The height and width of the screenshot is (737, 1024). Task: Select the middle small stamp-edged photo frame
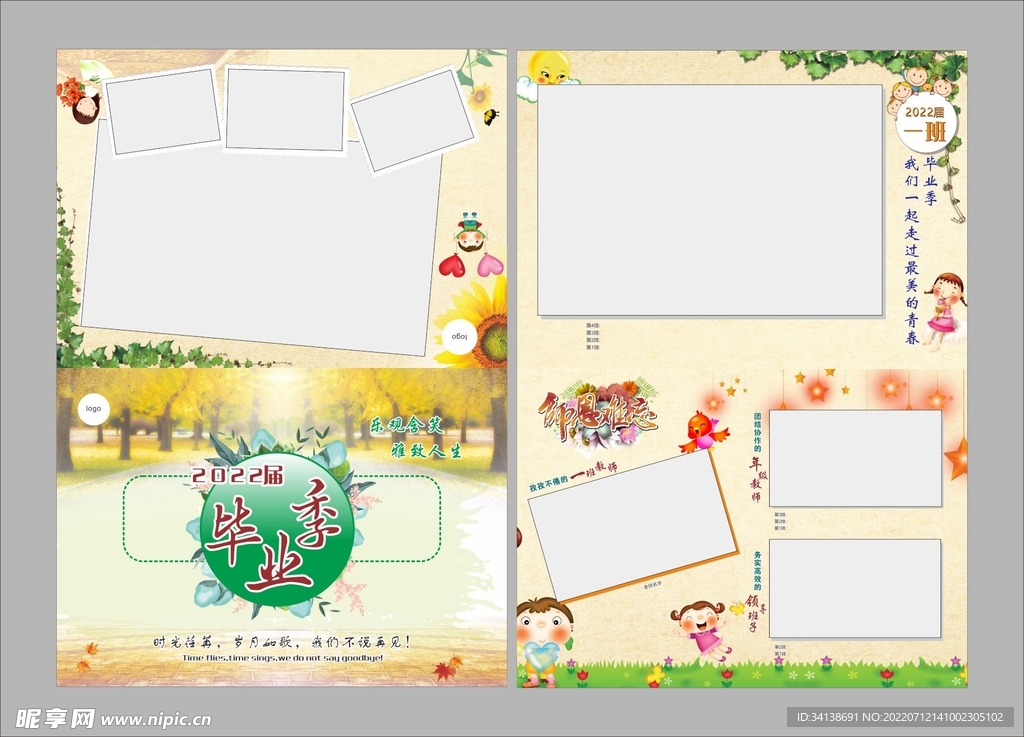(x=285, y=109)
